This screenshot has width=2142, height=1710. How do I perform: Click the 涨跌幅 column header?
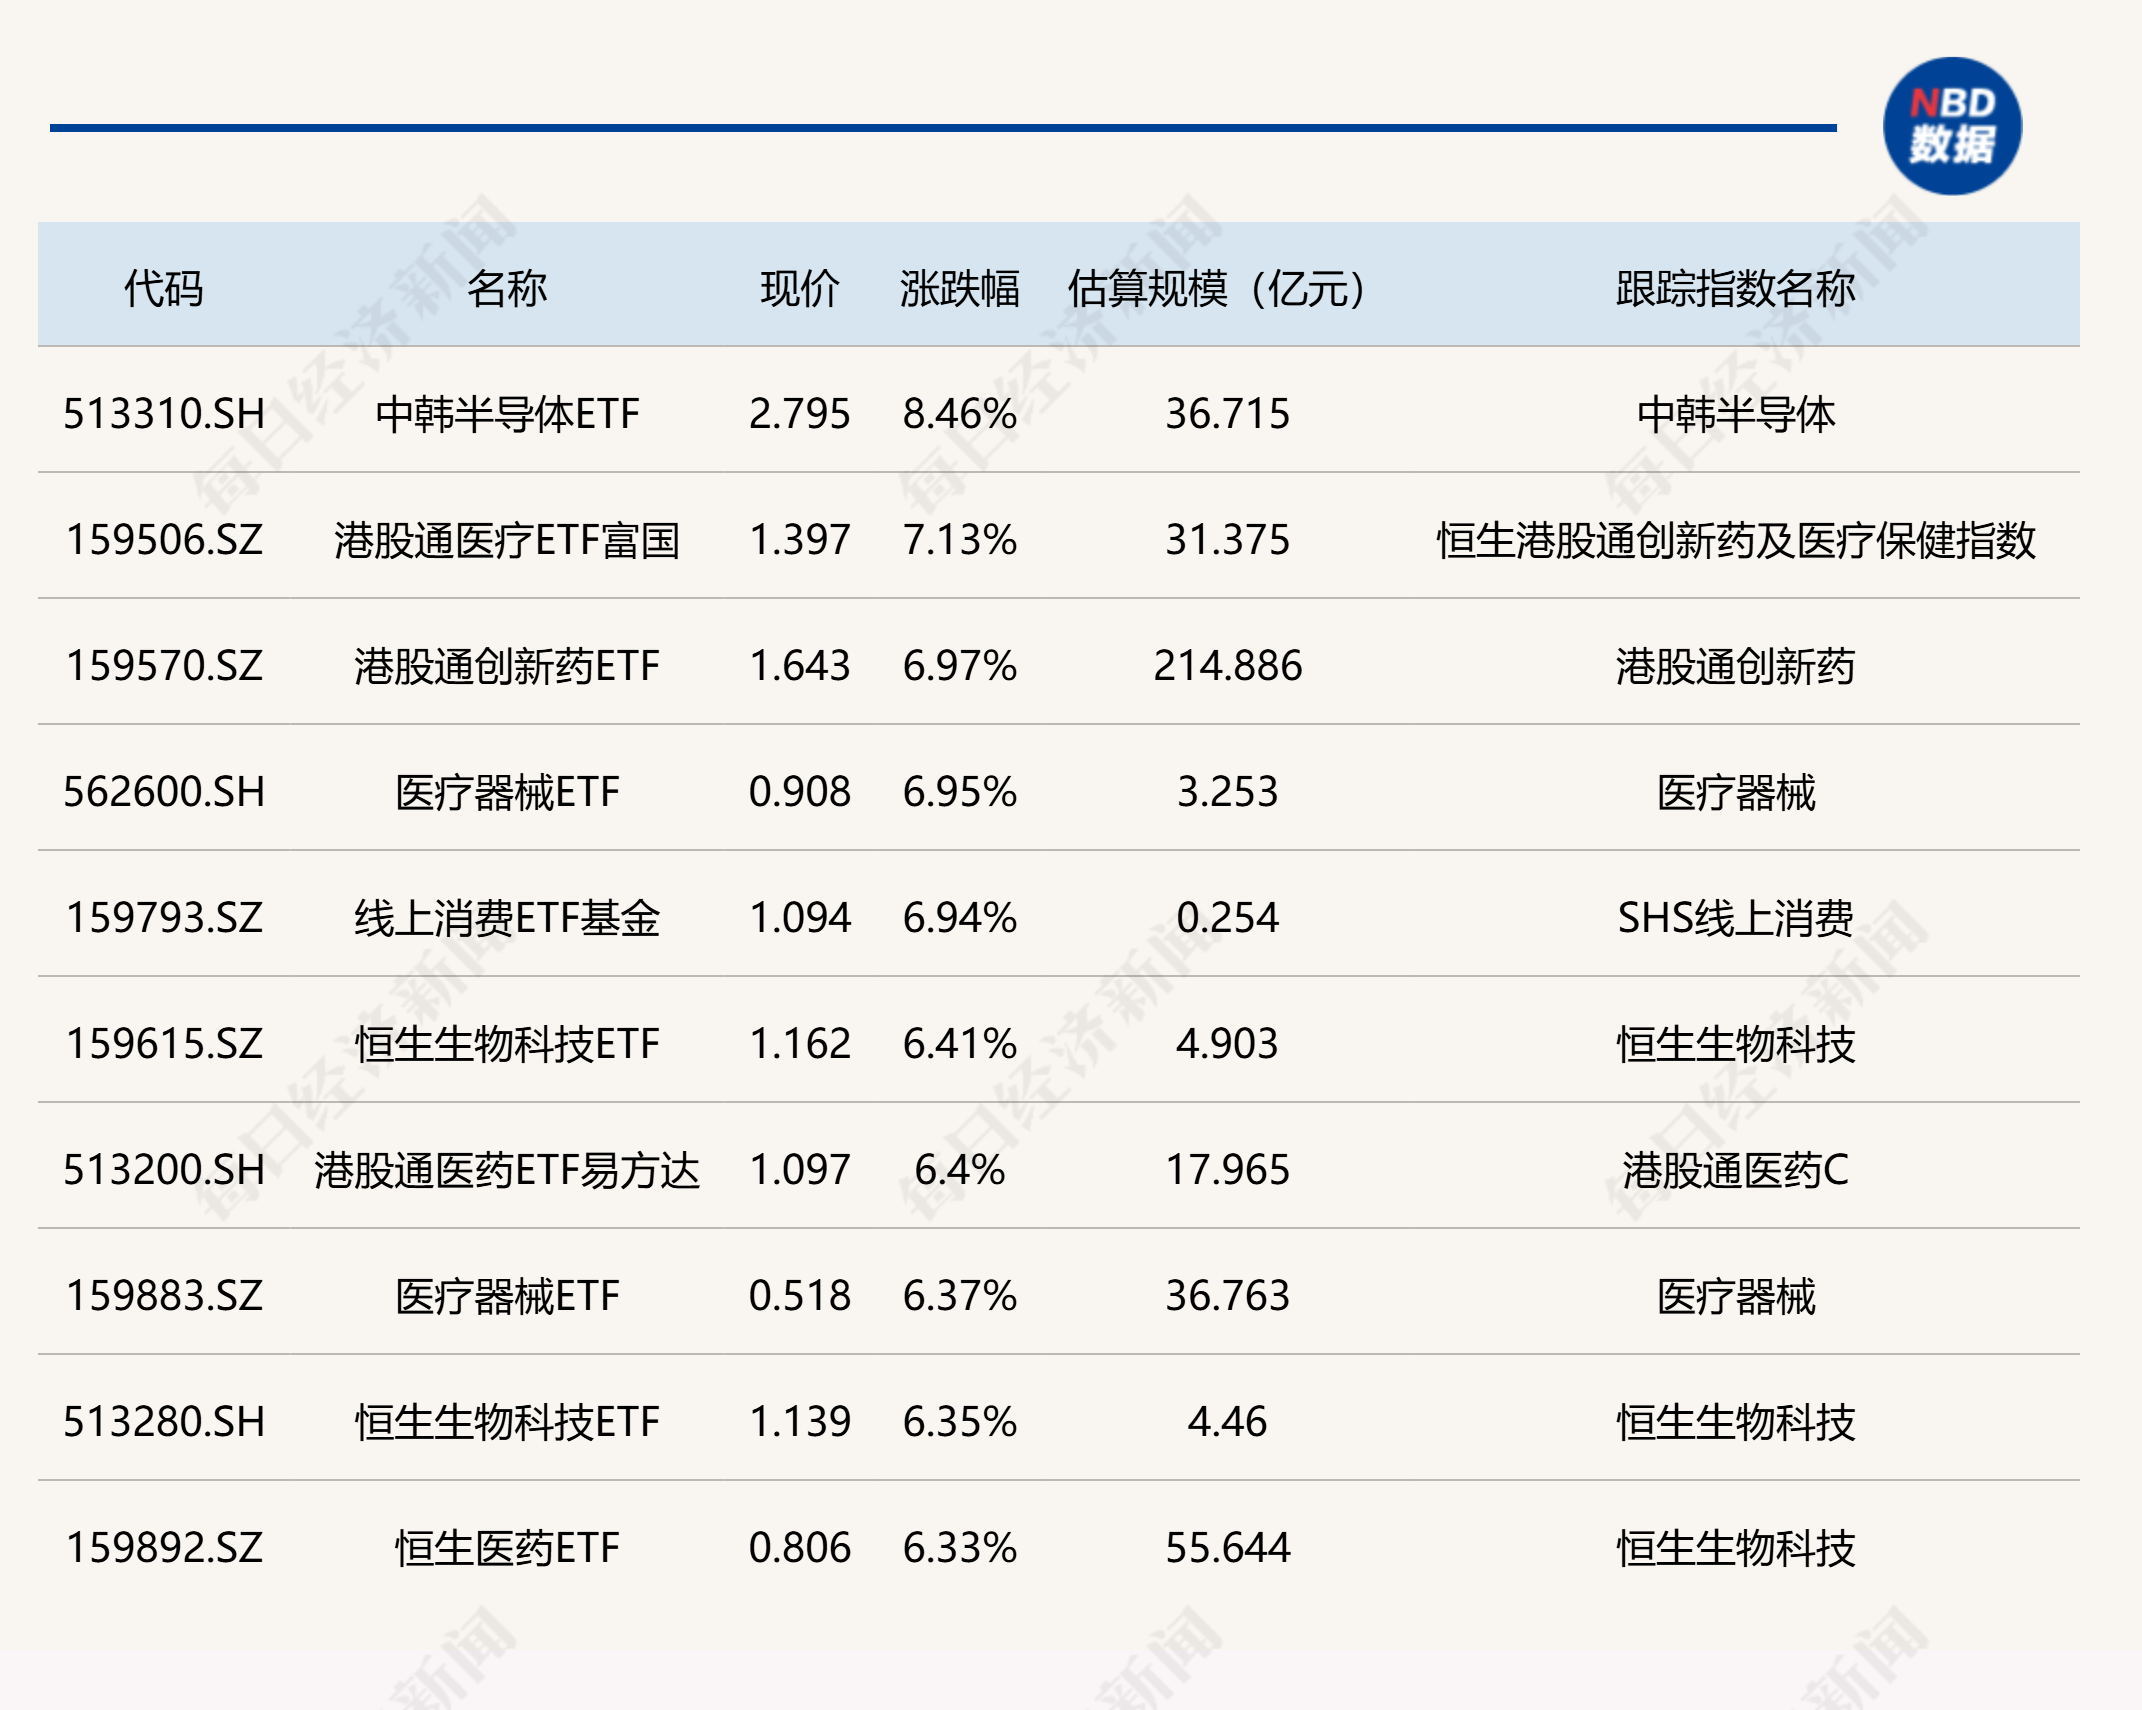tap(959, 288)
